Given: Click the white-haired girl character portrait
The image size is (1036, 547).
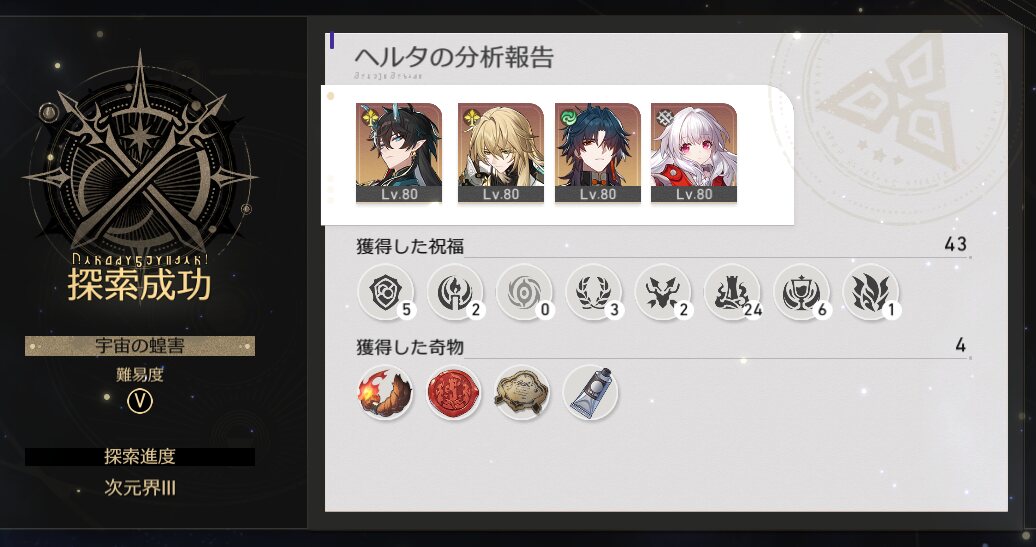Looking at the screenshot, I should [694, 153].
